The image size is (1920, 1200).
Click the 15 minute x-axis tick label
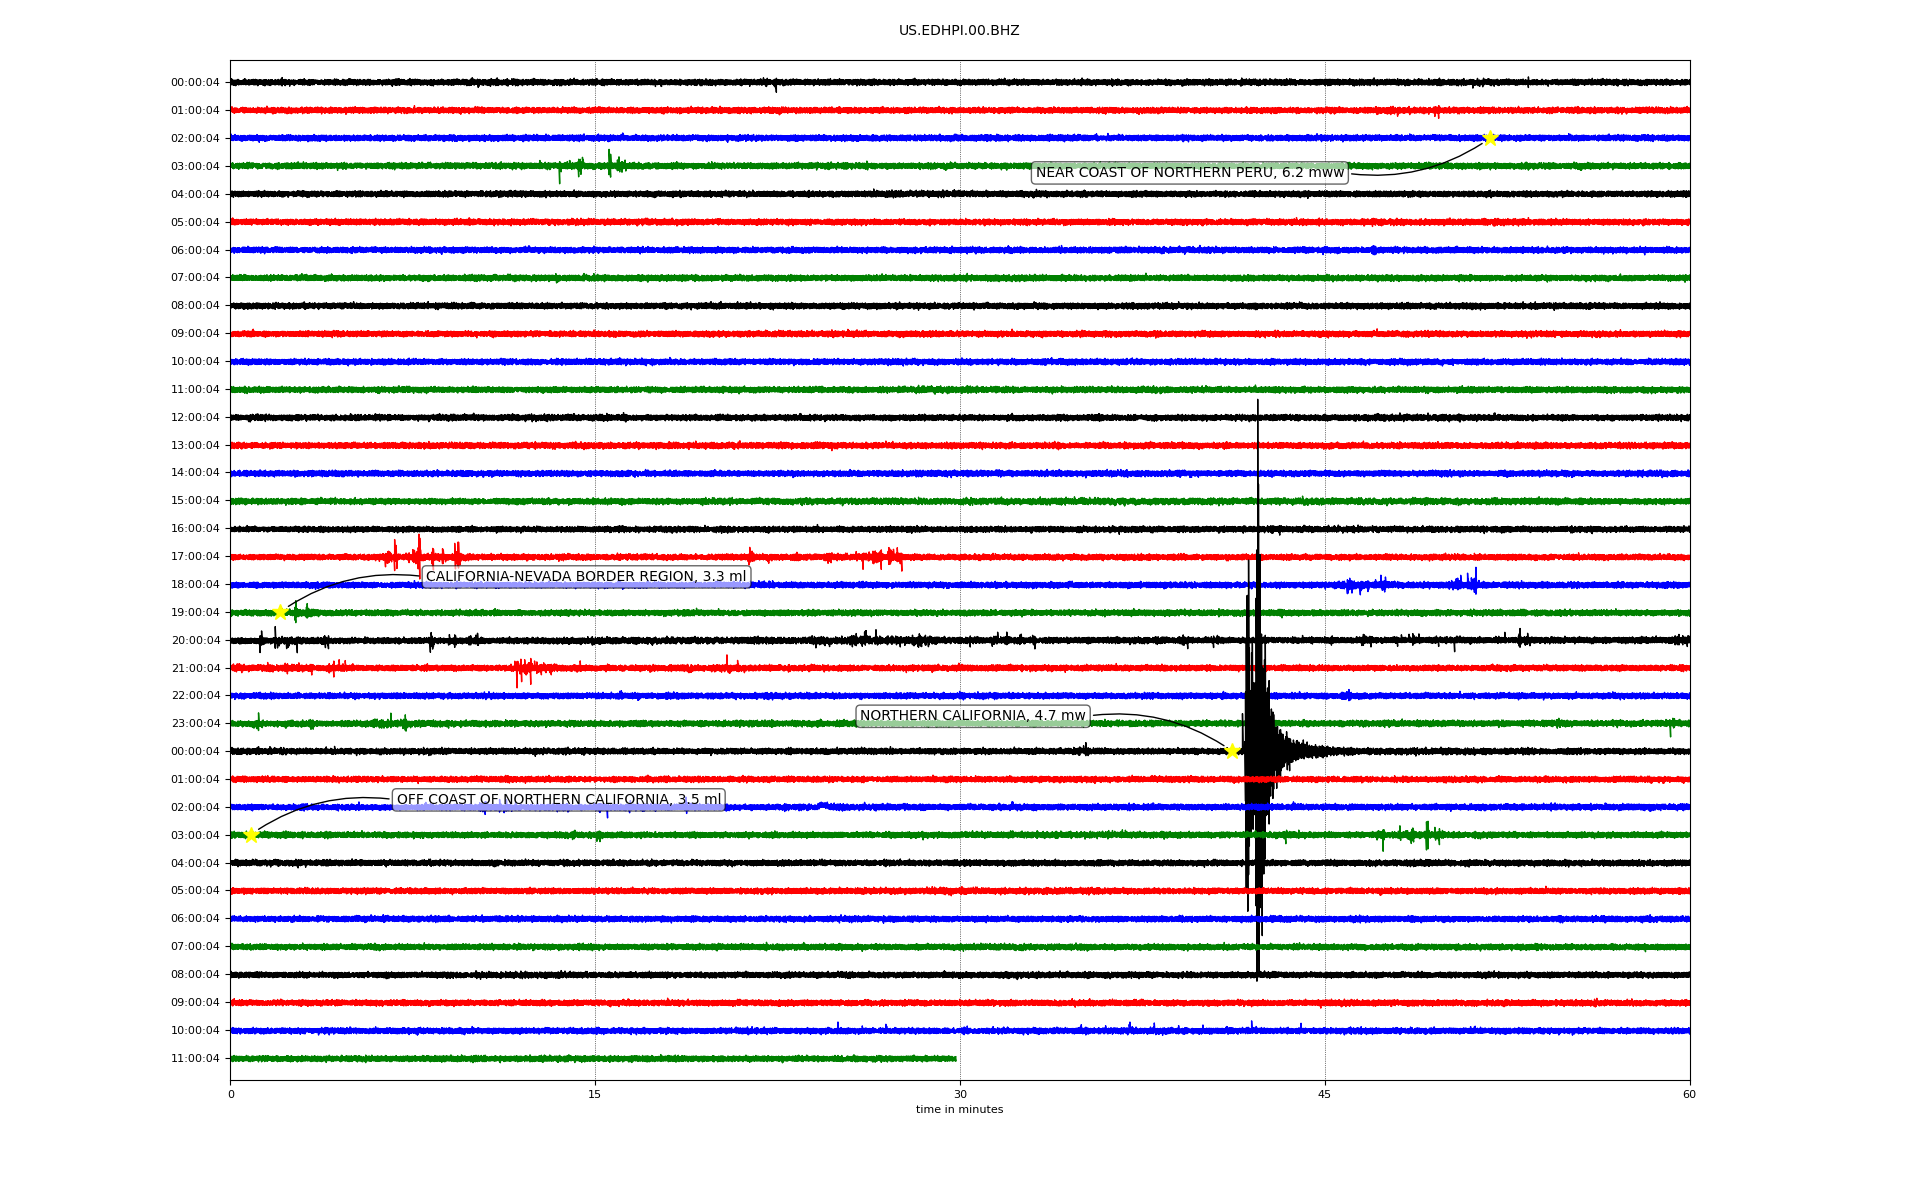[595, 1094]
